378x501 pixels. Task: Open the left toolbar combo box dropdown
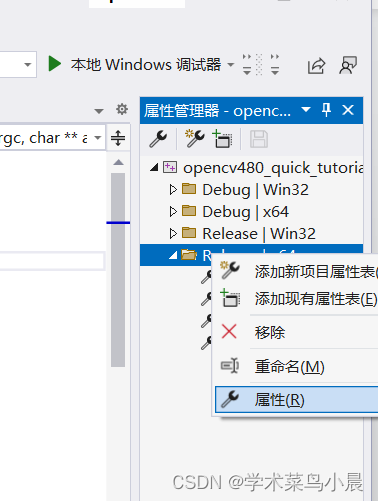point(28,65)
